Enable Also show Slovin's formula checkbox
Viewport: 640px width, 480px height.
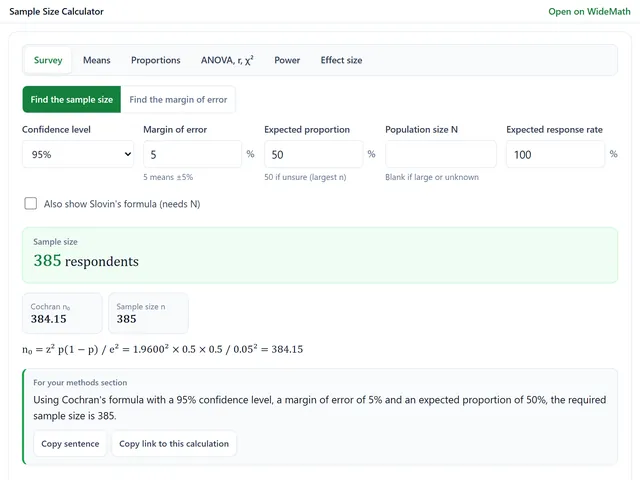[x=31, y=203]
